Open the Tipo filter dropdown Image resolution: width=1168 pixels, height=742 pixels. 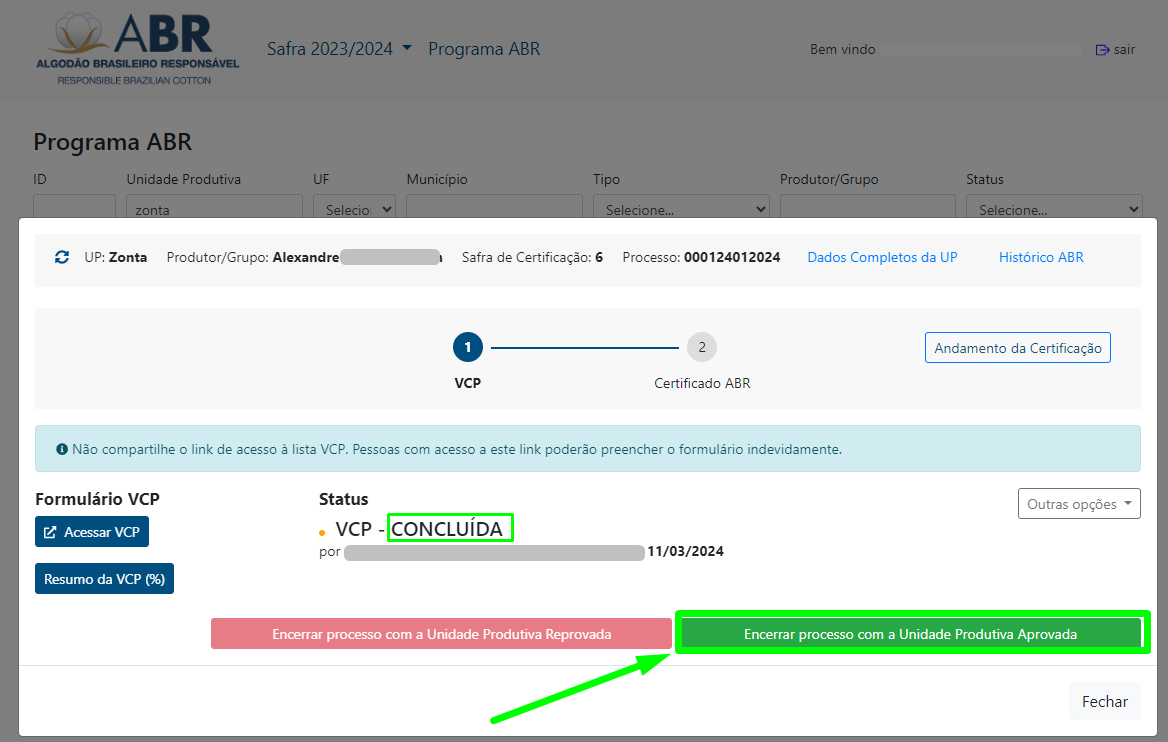pos(681,209)
